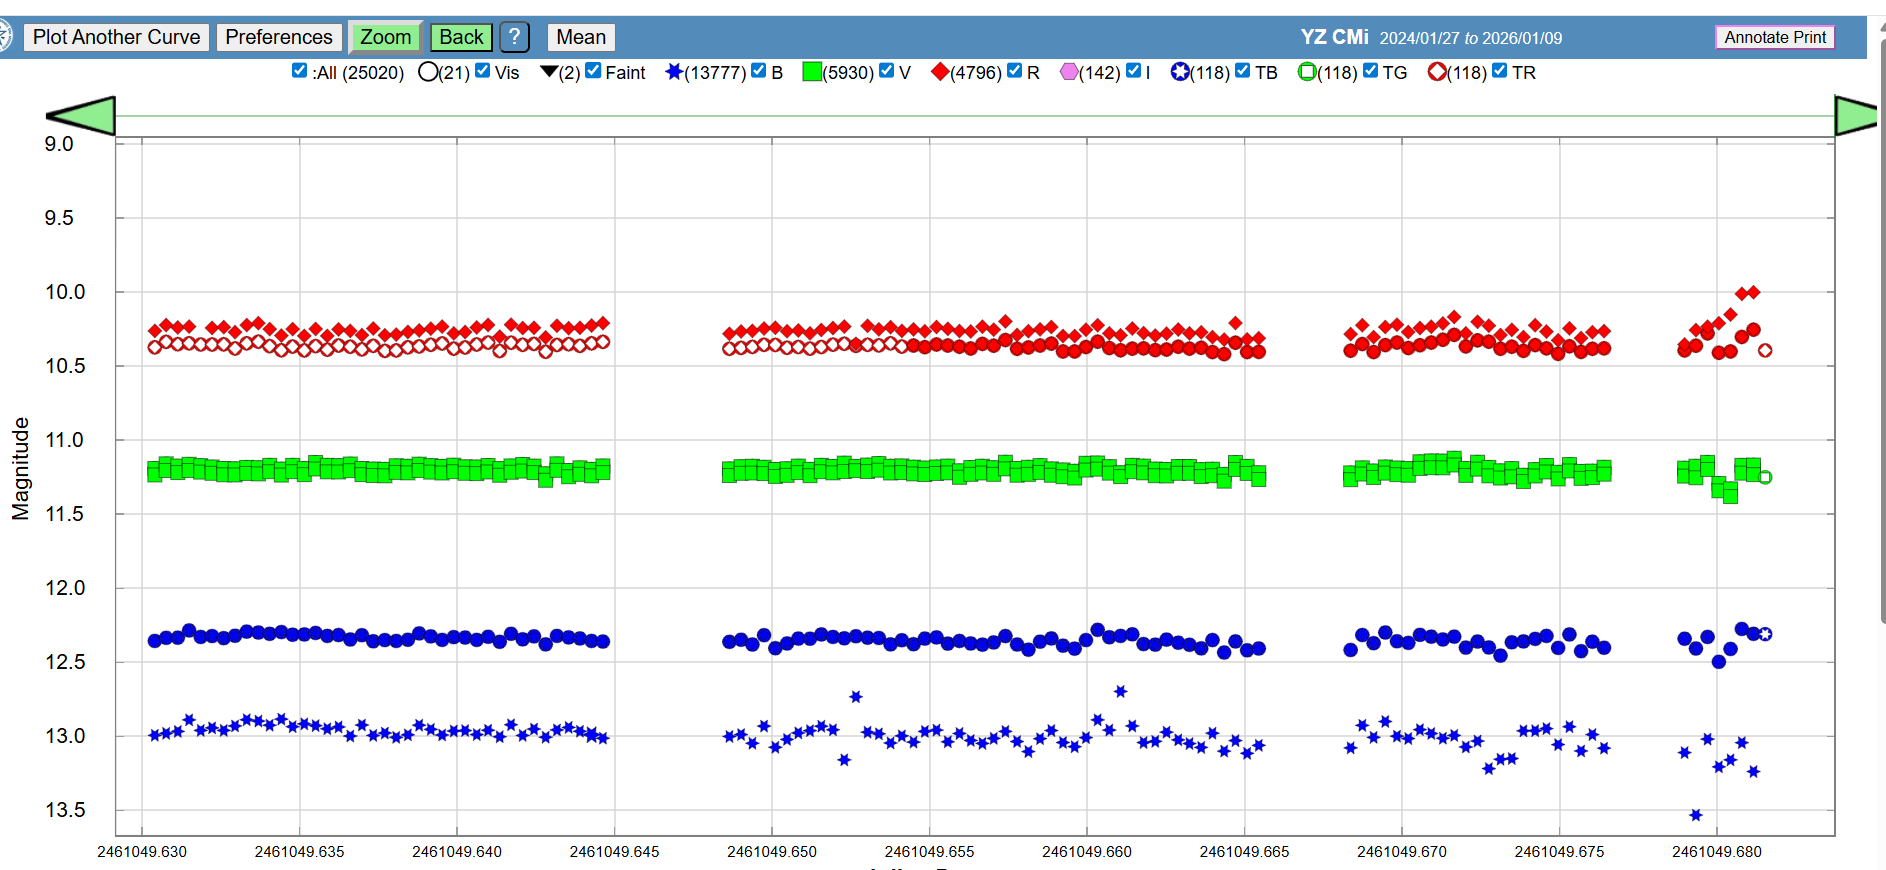Open help with the question mark button
This screenshot has width=1886, height=870.
[513, 37]
